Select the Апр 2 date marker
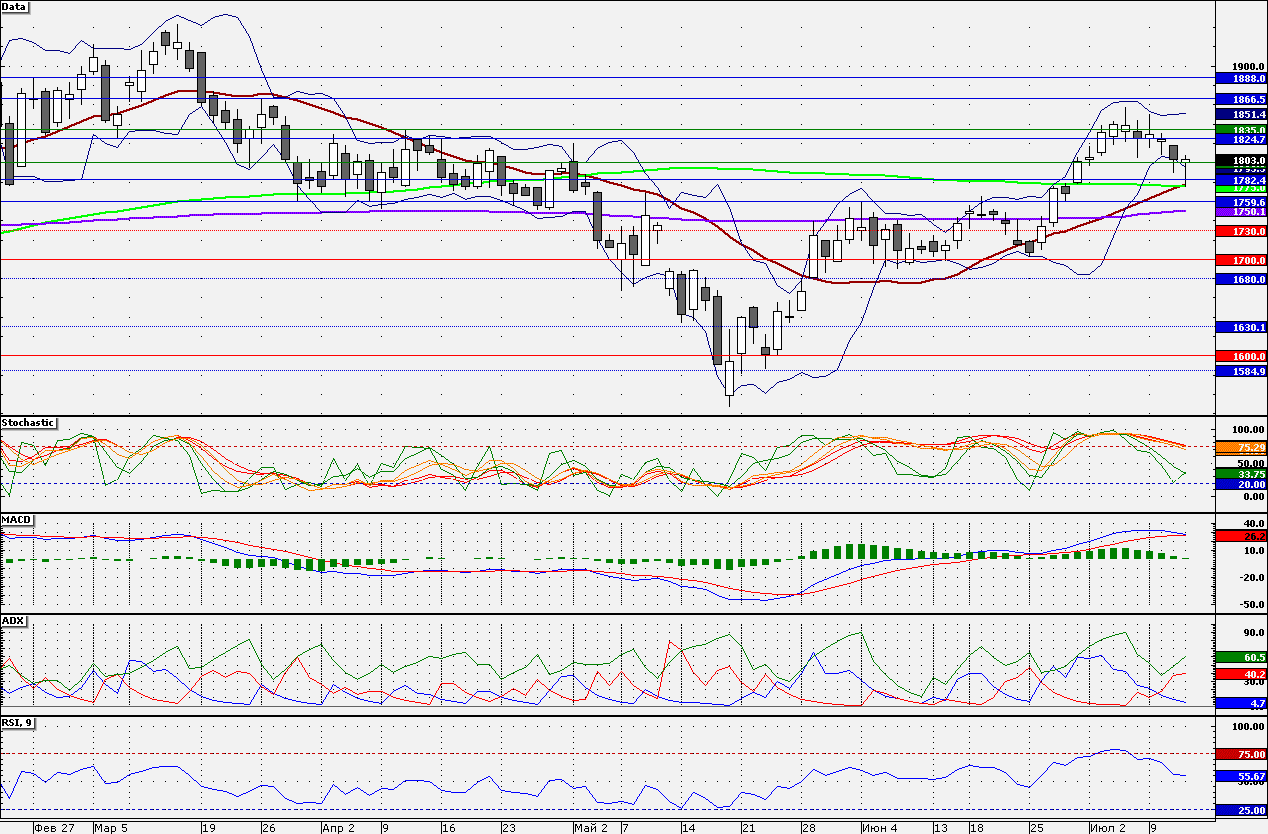Viewport: 1268px width, 834px height. click(339, 828)
